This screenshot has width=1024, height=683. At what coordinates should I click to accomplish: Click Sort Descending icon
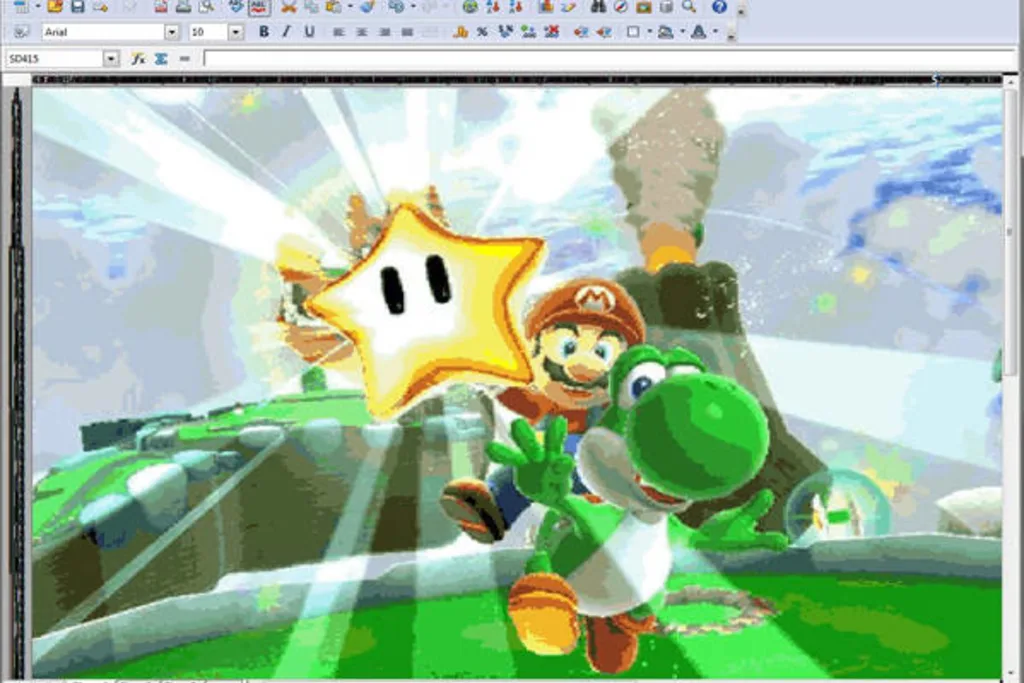pos(516,7)
